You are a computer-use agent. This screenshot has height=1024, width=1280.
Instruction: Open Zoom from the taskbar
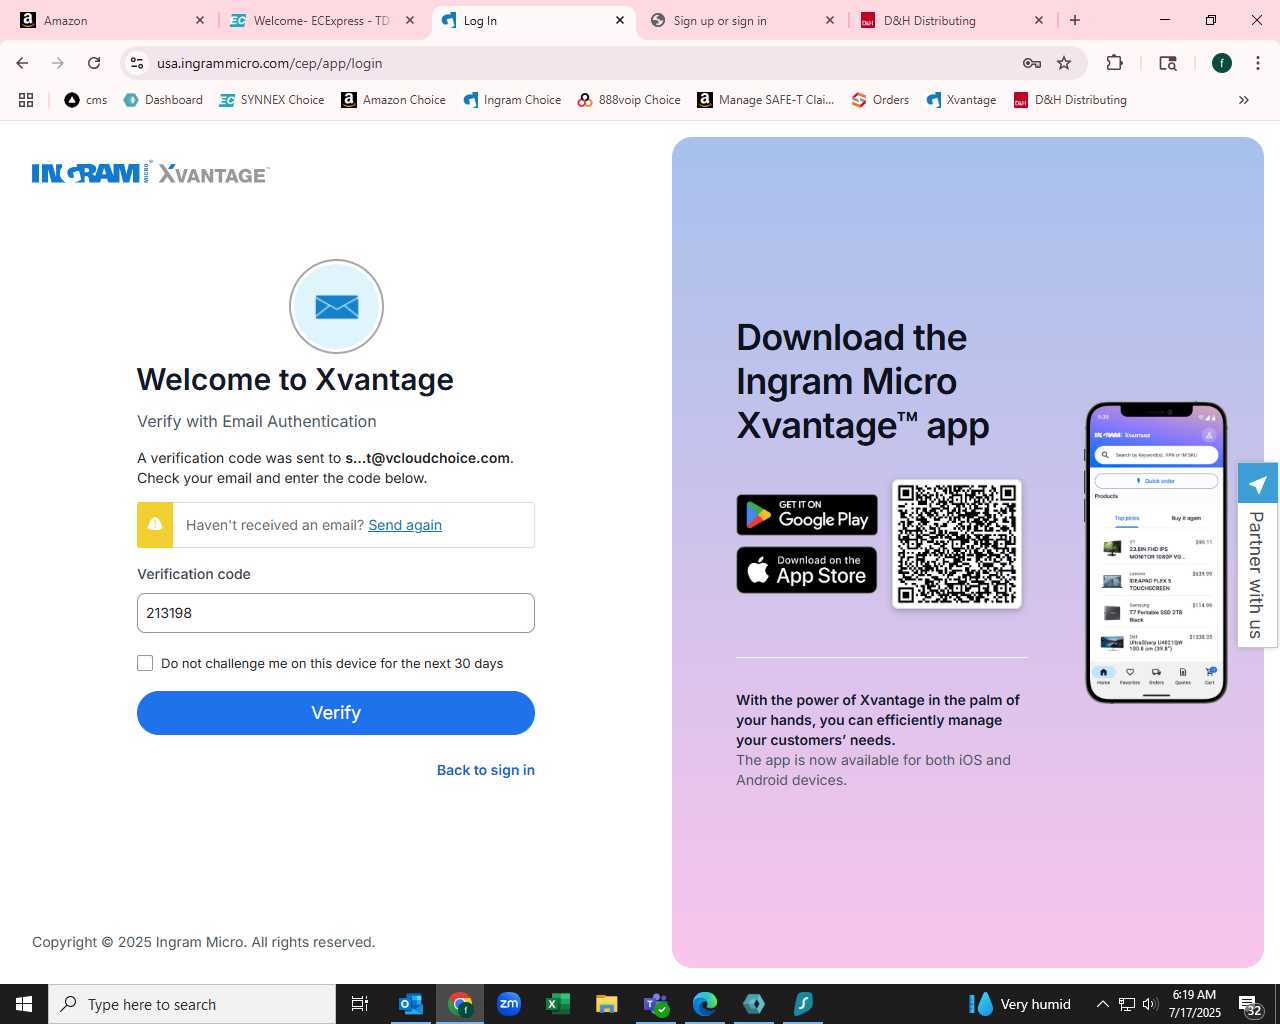(509, 1004)
